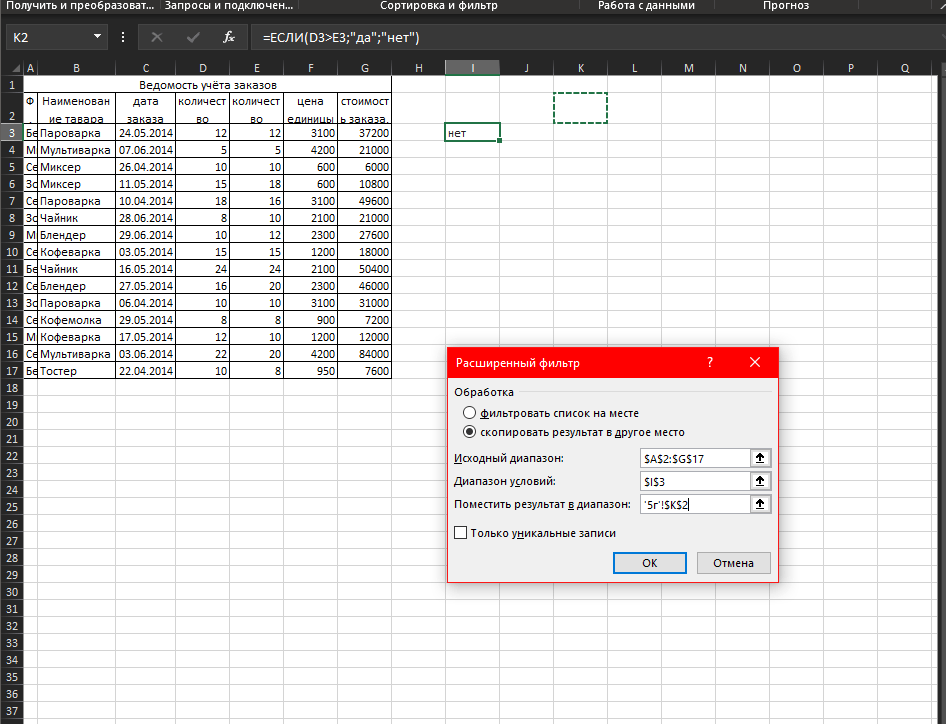Click range picker for Поместить результат field
The image size is (946, 724).
[760, 504]
